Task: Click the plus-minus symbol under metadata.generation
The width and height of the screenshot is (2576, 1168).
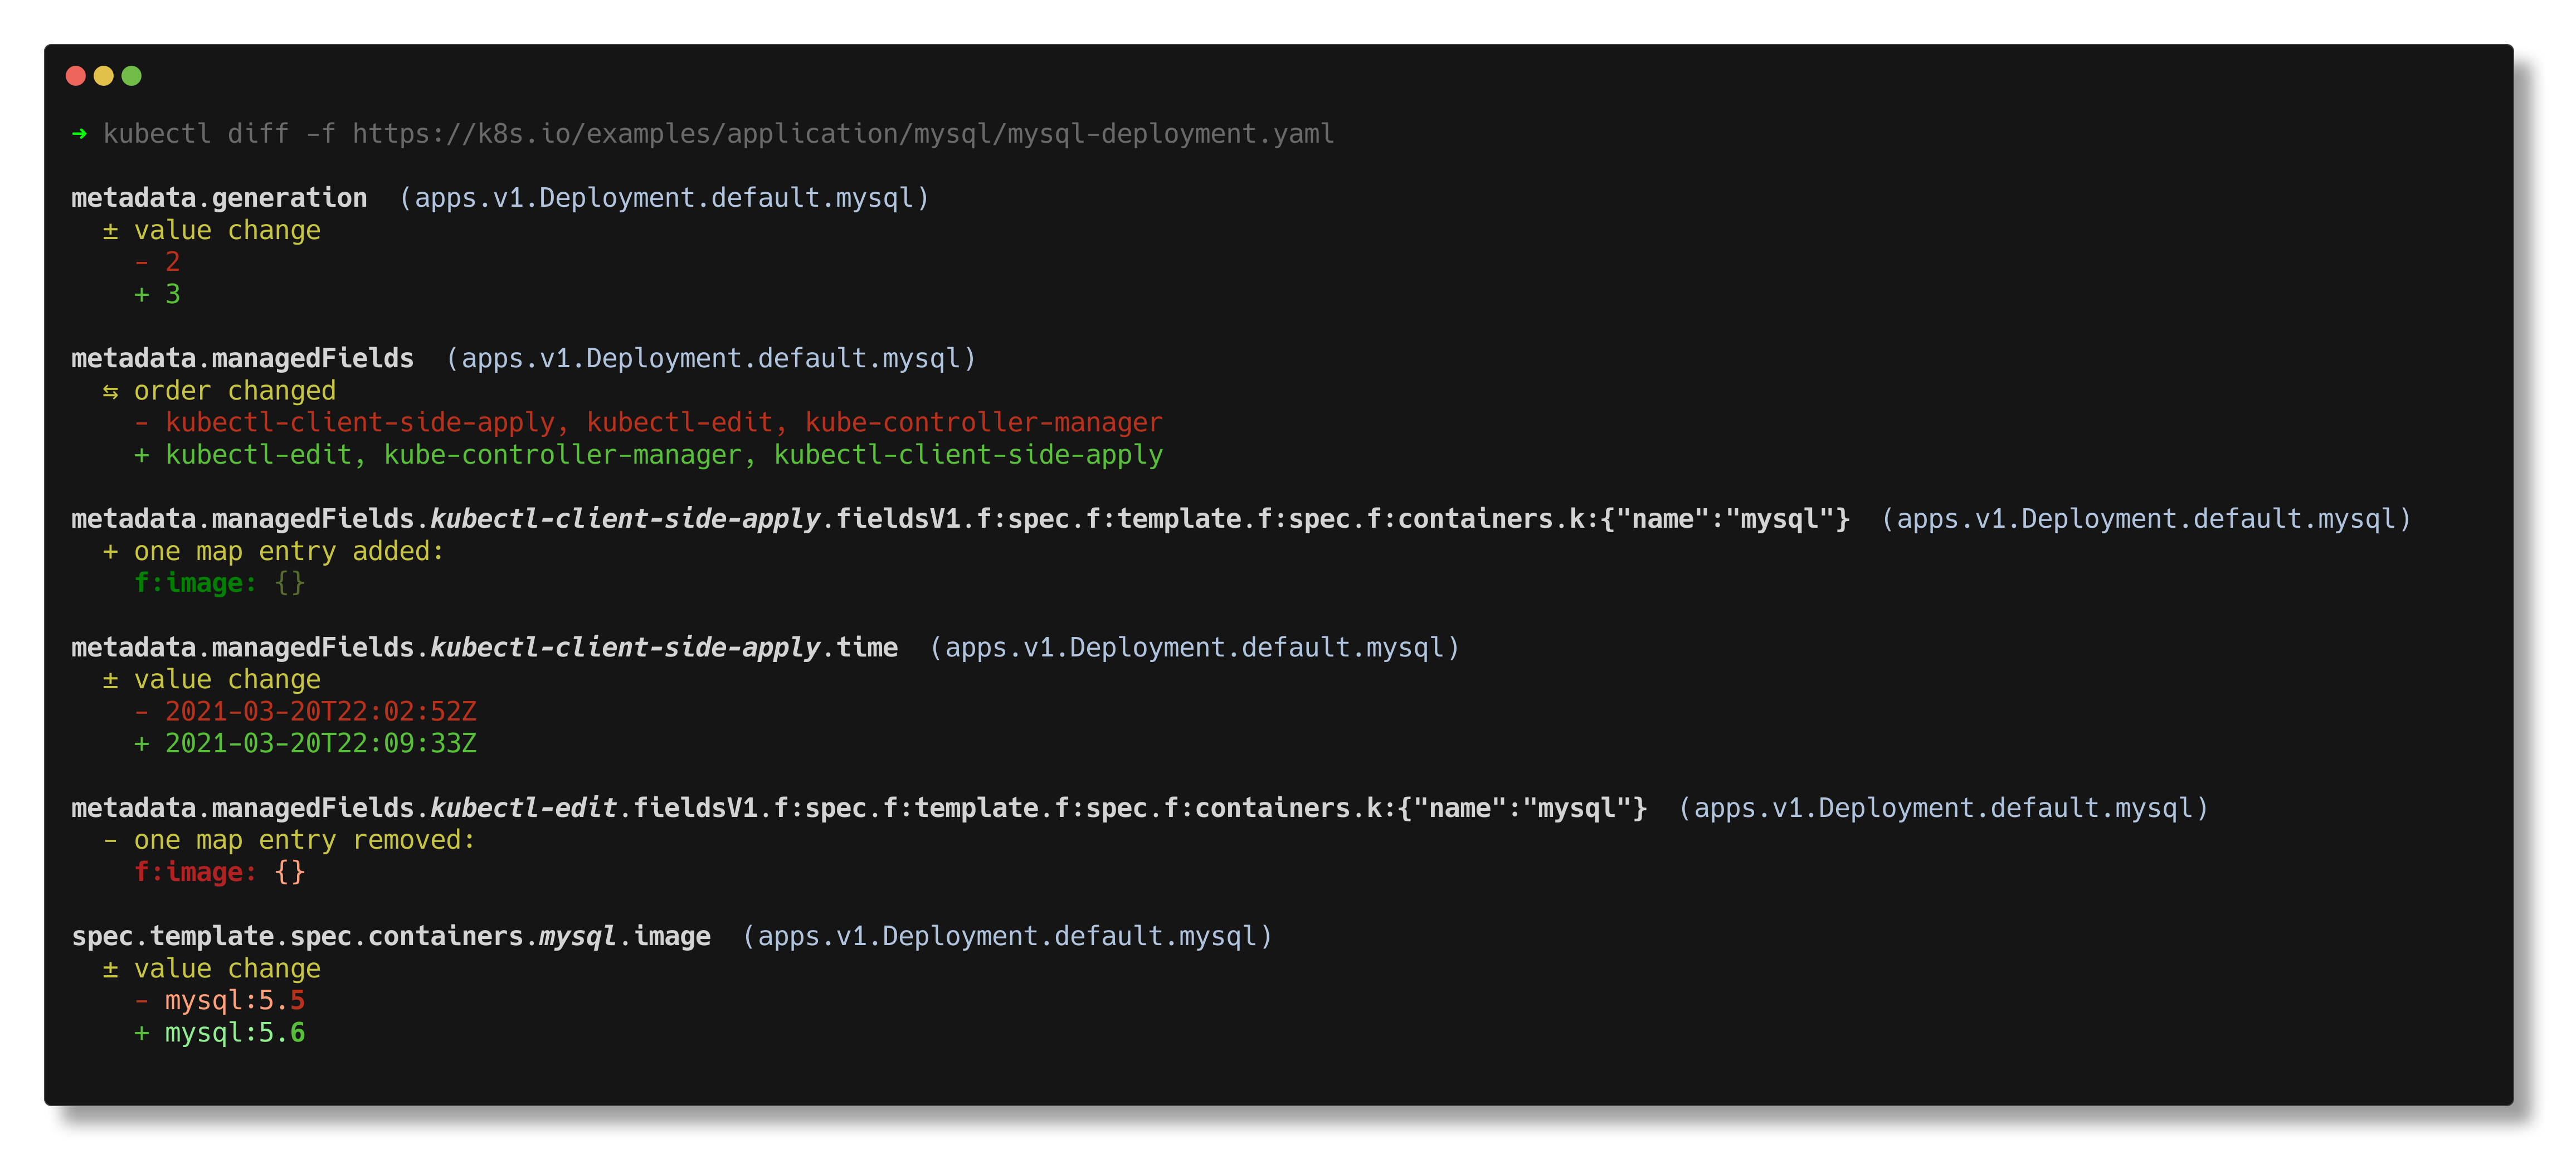Action: (x=111, y=231)
